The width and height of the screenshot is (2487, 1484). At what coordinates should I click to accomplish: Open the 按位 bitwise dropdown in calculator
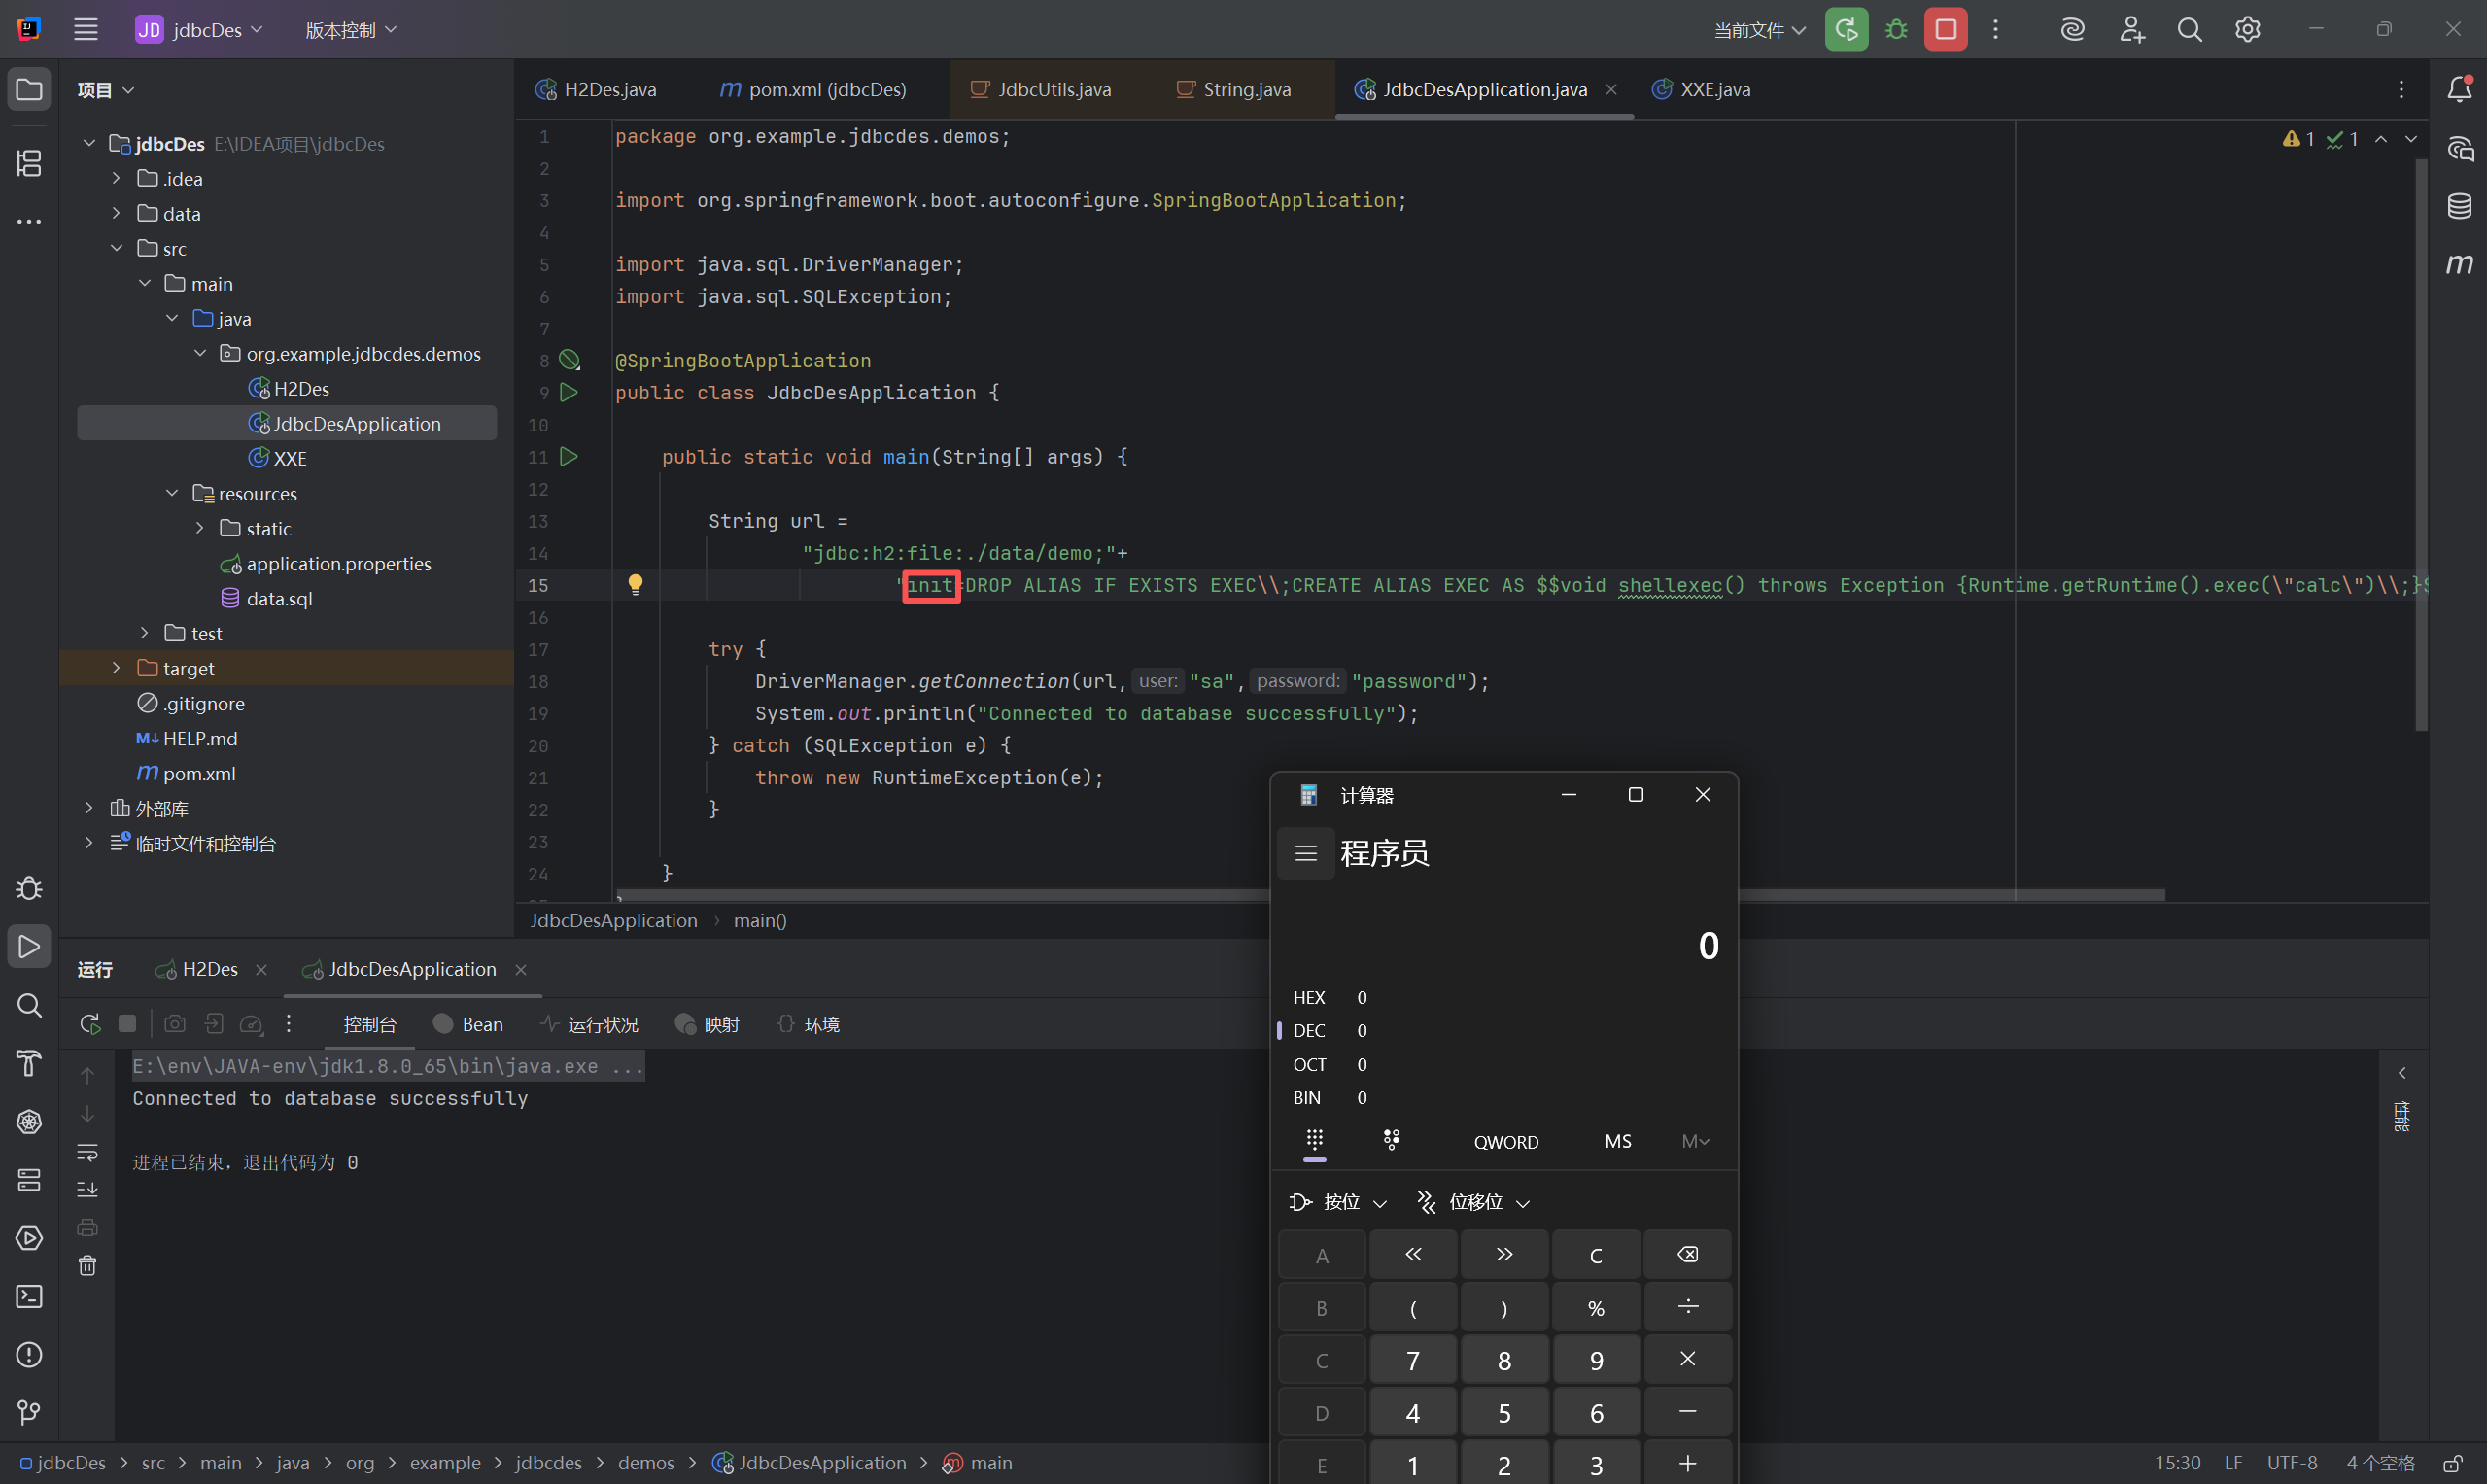point(1339,1202)
